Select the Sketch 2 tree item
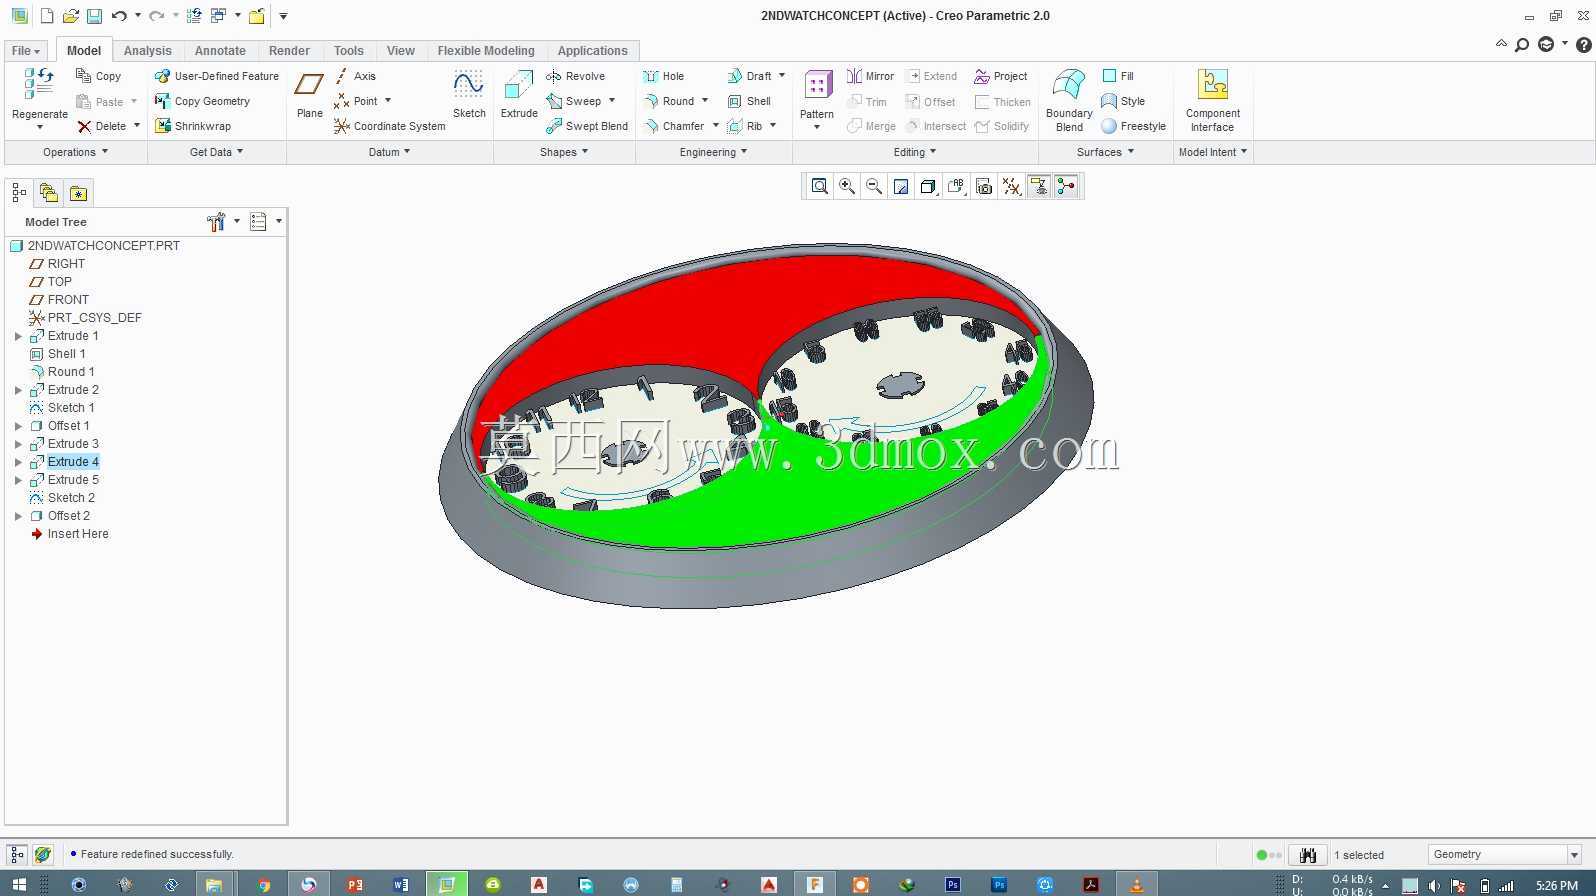The image size is (1596, 896). coord(62,498)
